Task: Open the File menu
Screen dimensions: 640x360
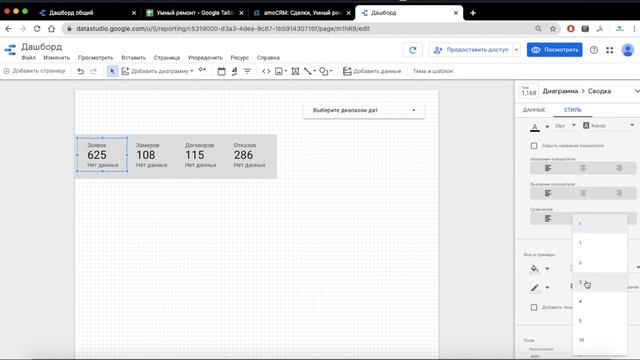Action: tap(29, 58)
